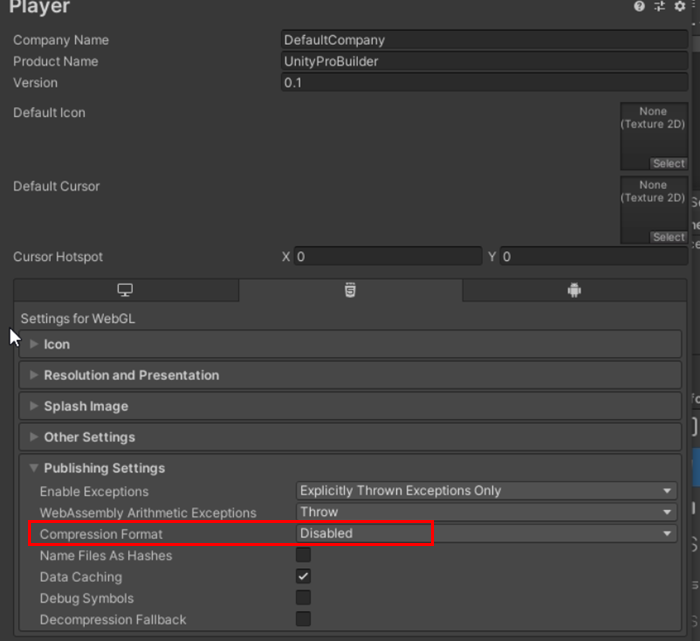The width and height of the screenshot is (700, 641).
Task: Click the 'Version' label
Action: (35, 83)
